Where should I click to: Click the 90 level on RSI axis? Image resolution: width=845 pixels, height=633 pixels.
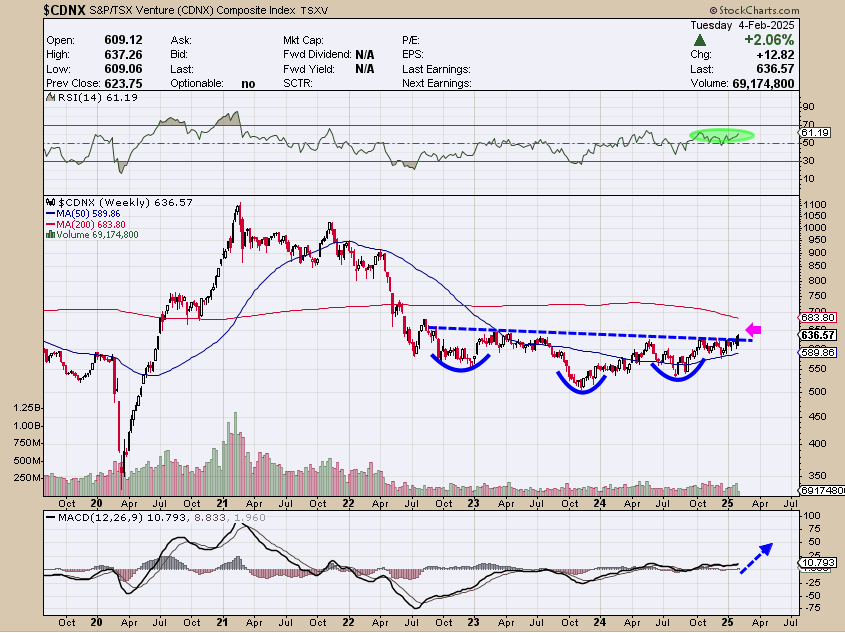click(808, 107)
